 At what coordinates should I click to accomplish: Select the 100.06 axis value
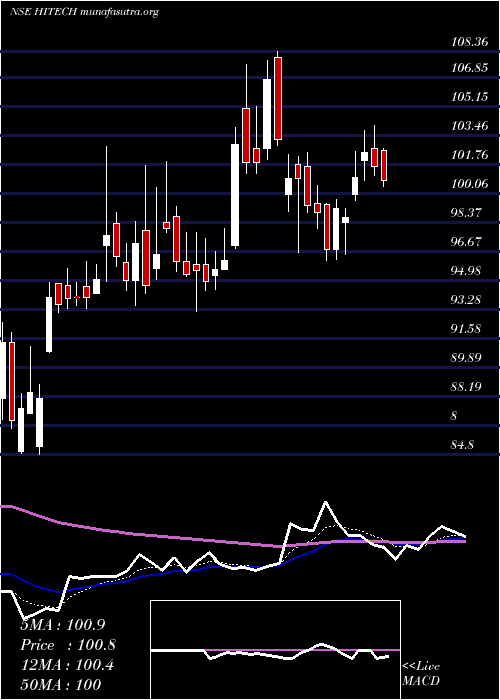click(470, 184)
